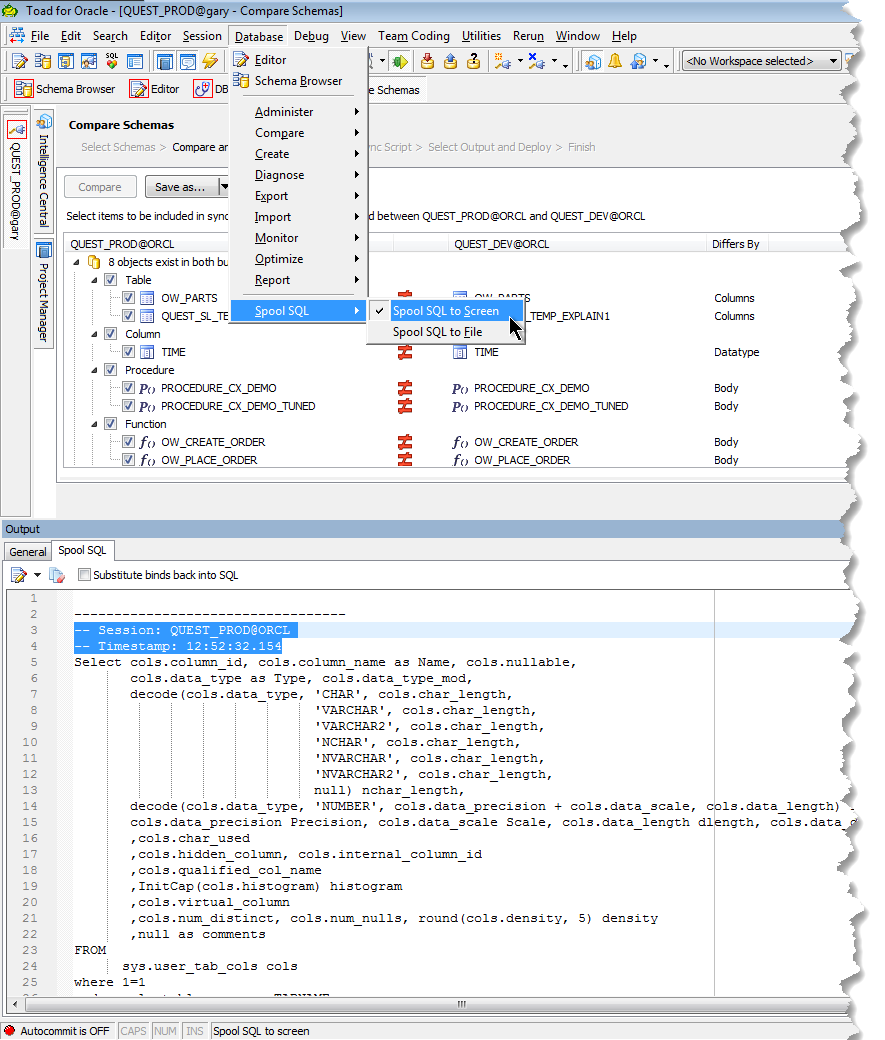Open the Administer submenu

tap(299, 112)
